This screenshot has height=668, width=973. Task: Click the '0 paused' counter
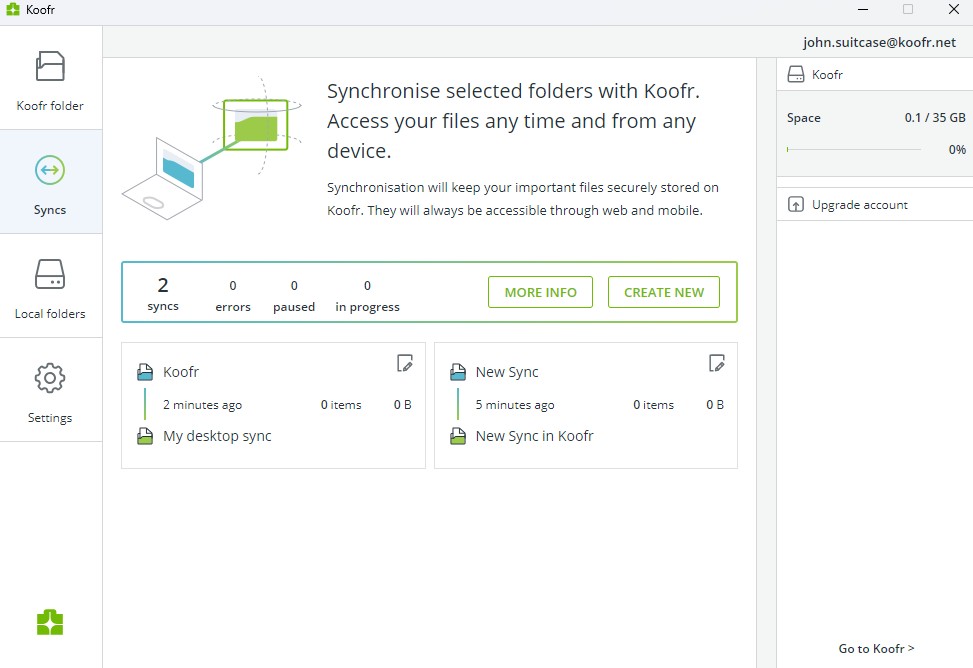[294, 296]
